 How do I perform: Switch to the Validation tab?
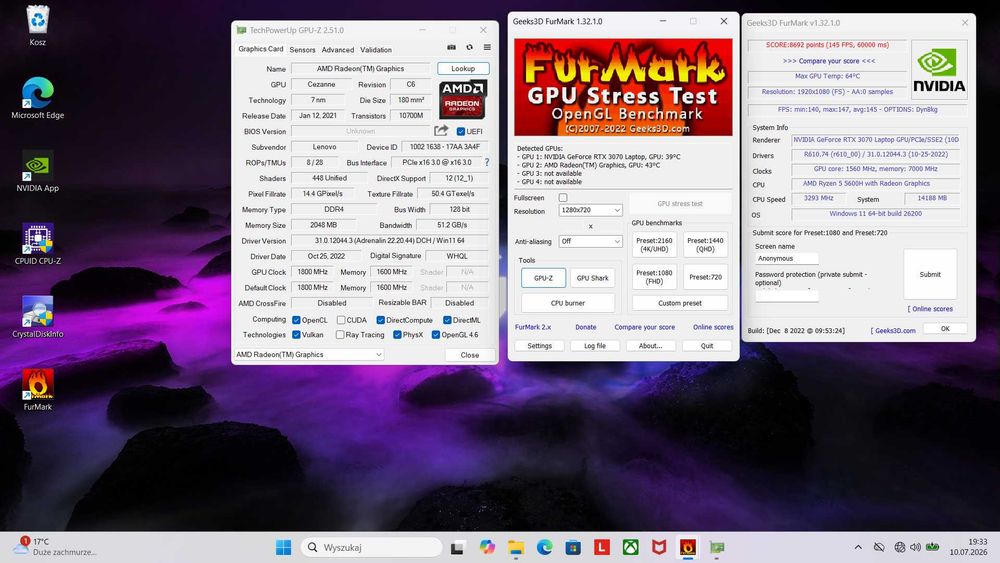[x=376, y=50]
